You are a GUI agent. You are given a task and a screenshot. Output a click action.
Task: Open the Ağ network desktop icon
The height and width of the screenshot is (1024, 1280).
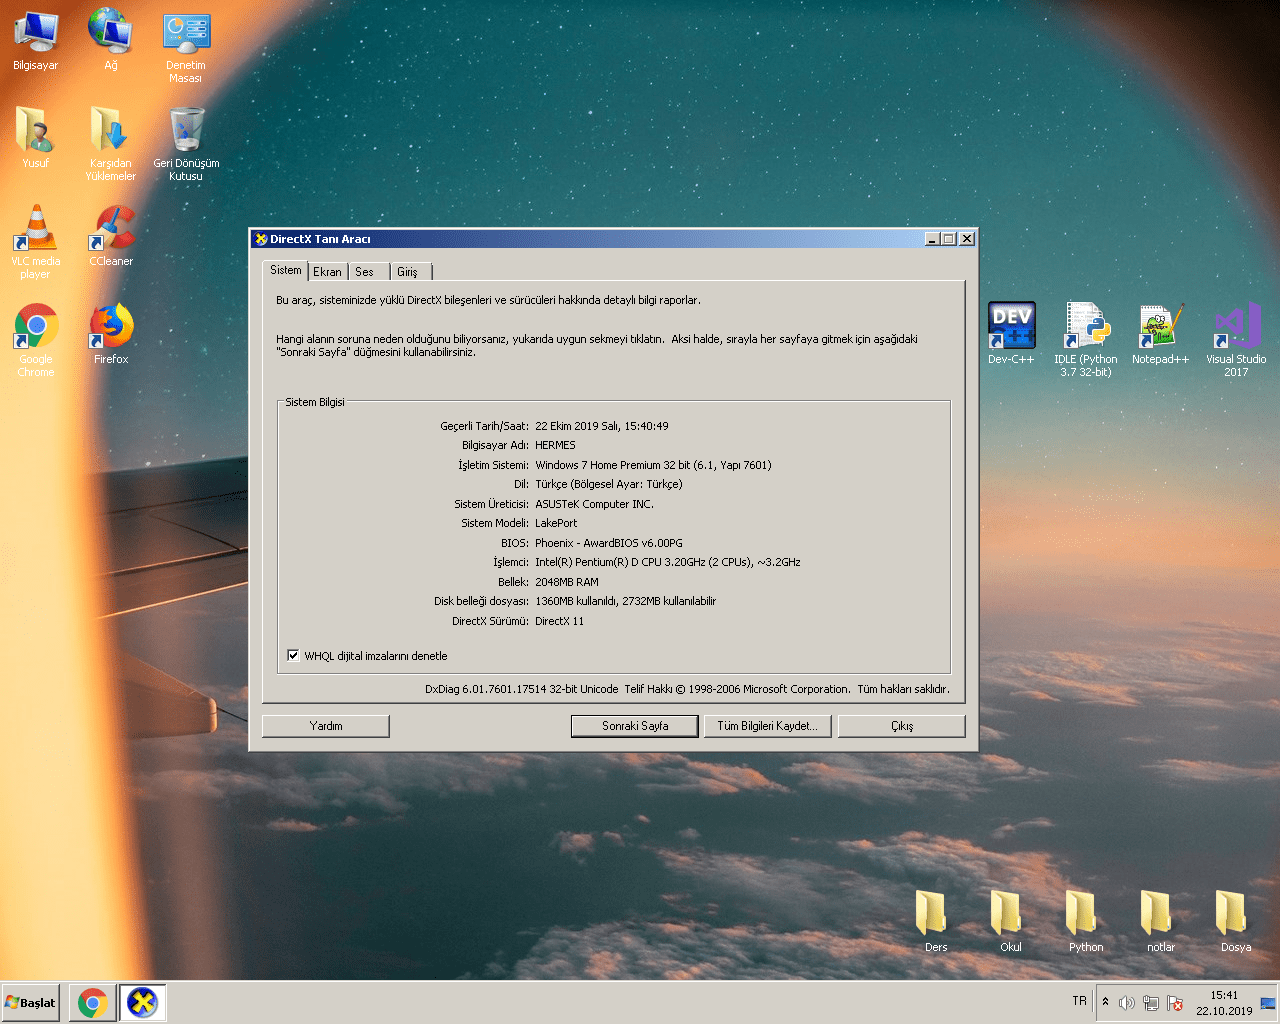tap(111, 40)
